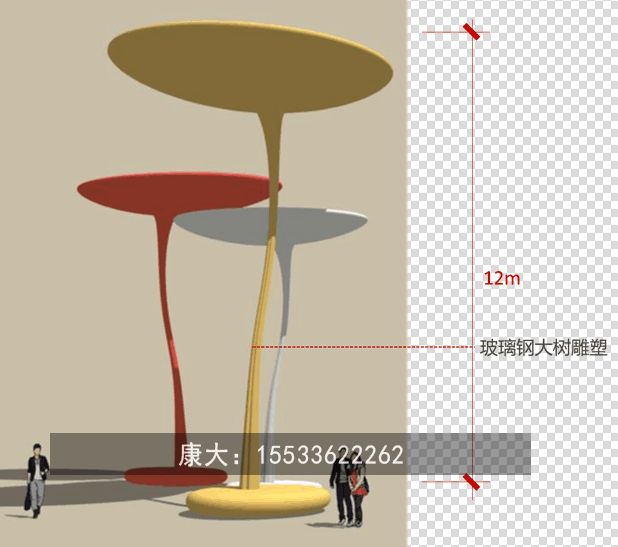Click the bottom red dimension tick

(x=472, y=483)
